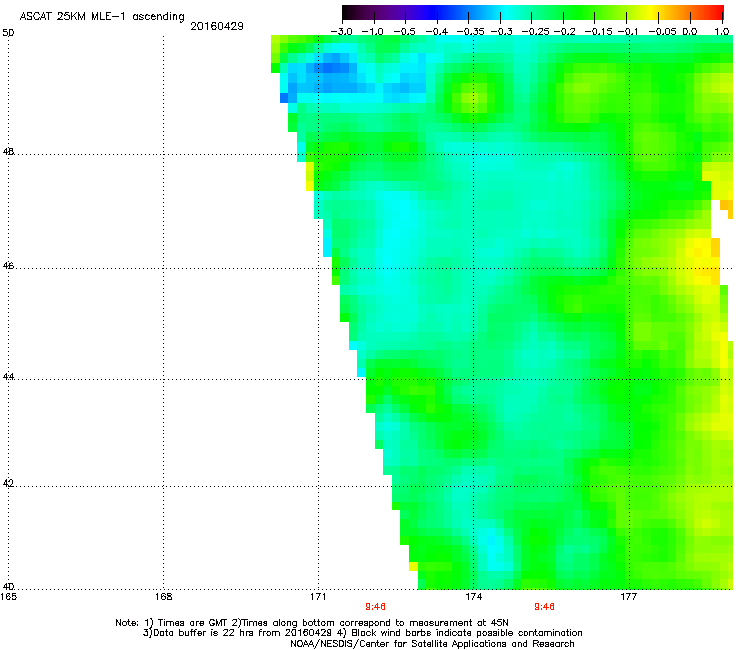
Task: Click the color bar label '-0.05'
Action: point(662,32)
